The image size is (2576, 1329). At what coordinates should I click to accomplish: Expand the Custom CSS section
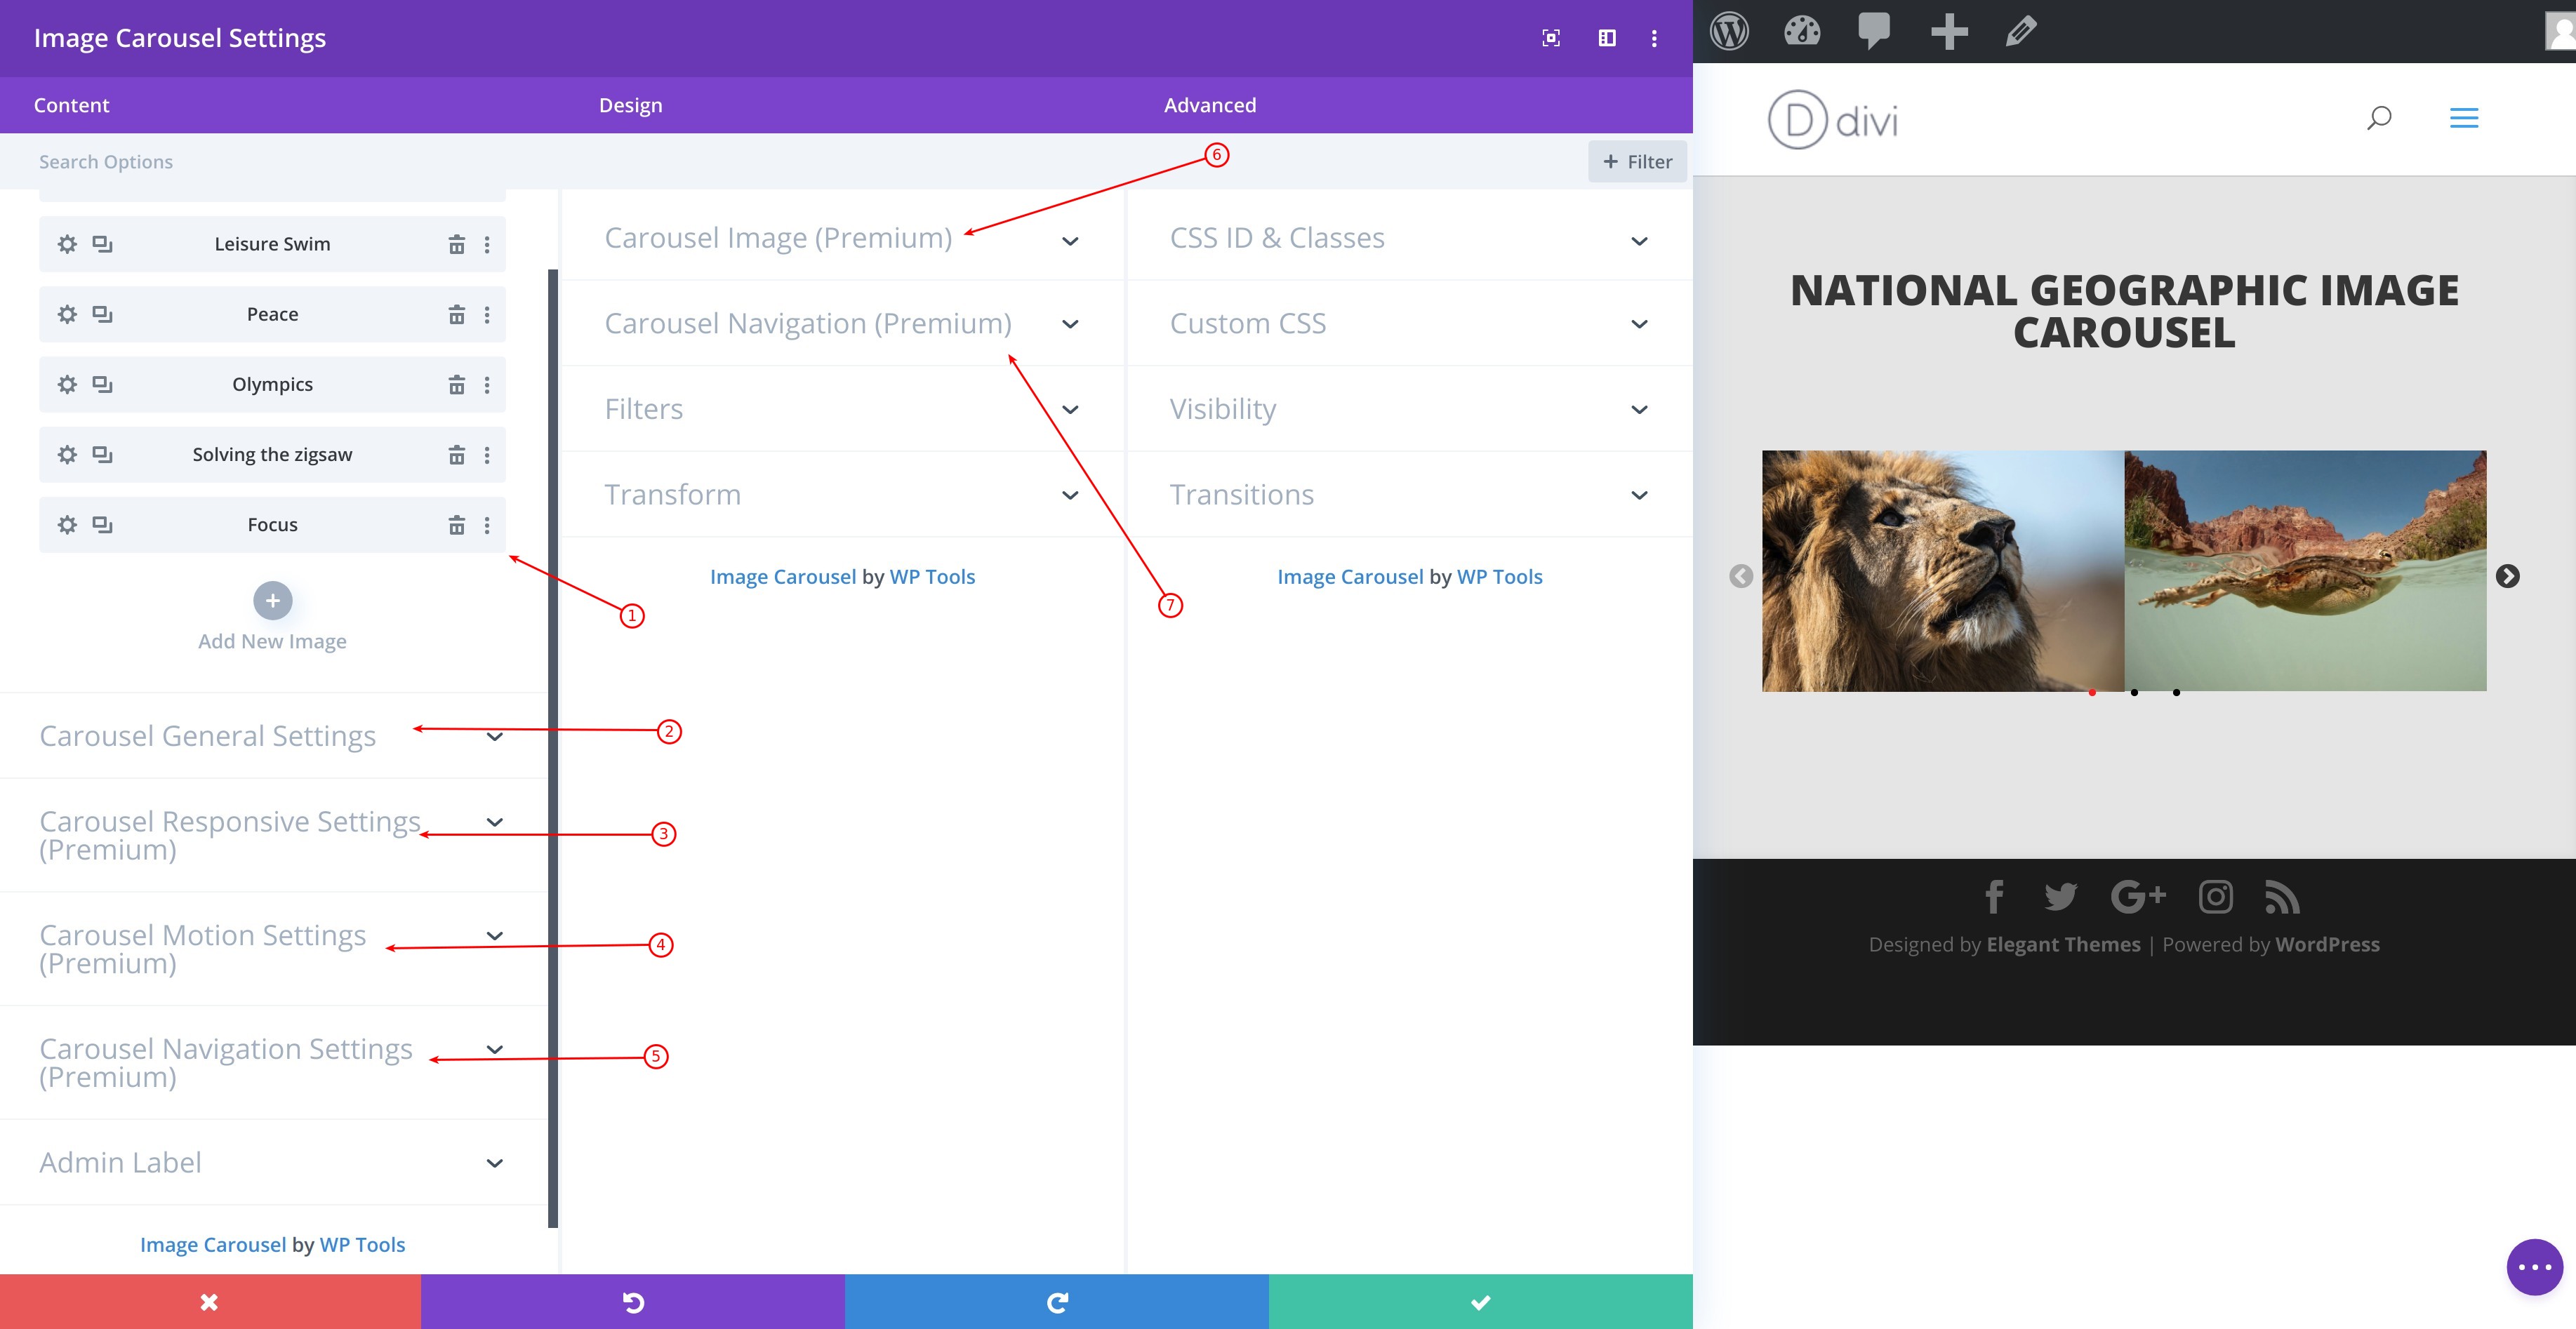pos(1409,323)
